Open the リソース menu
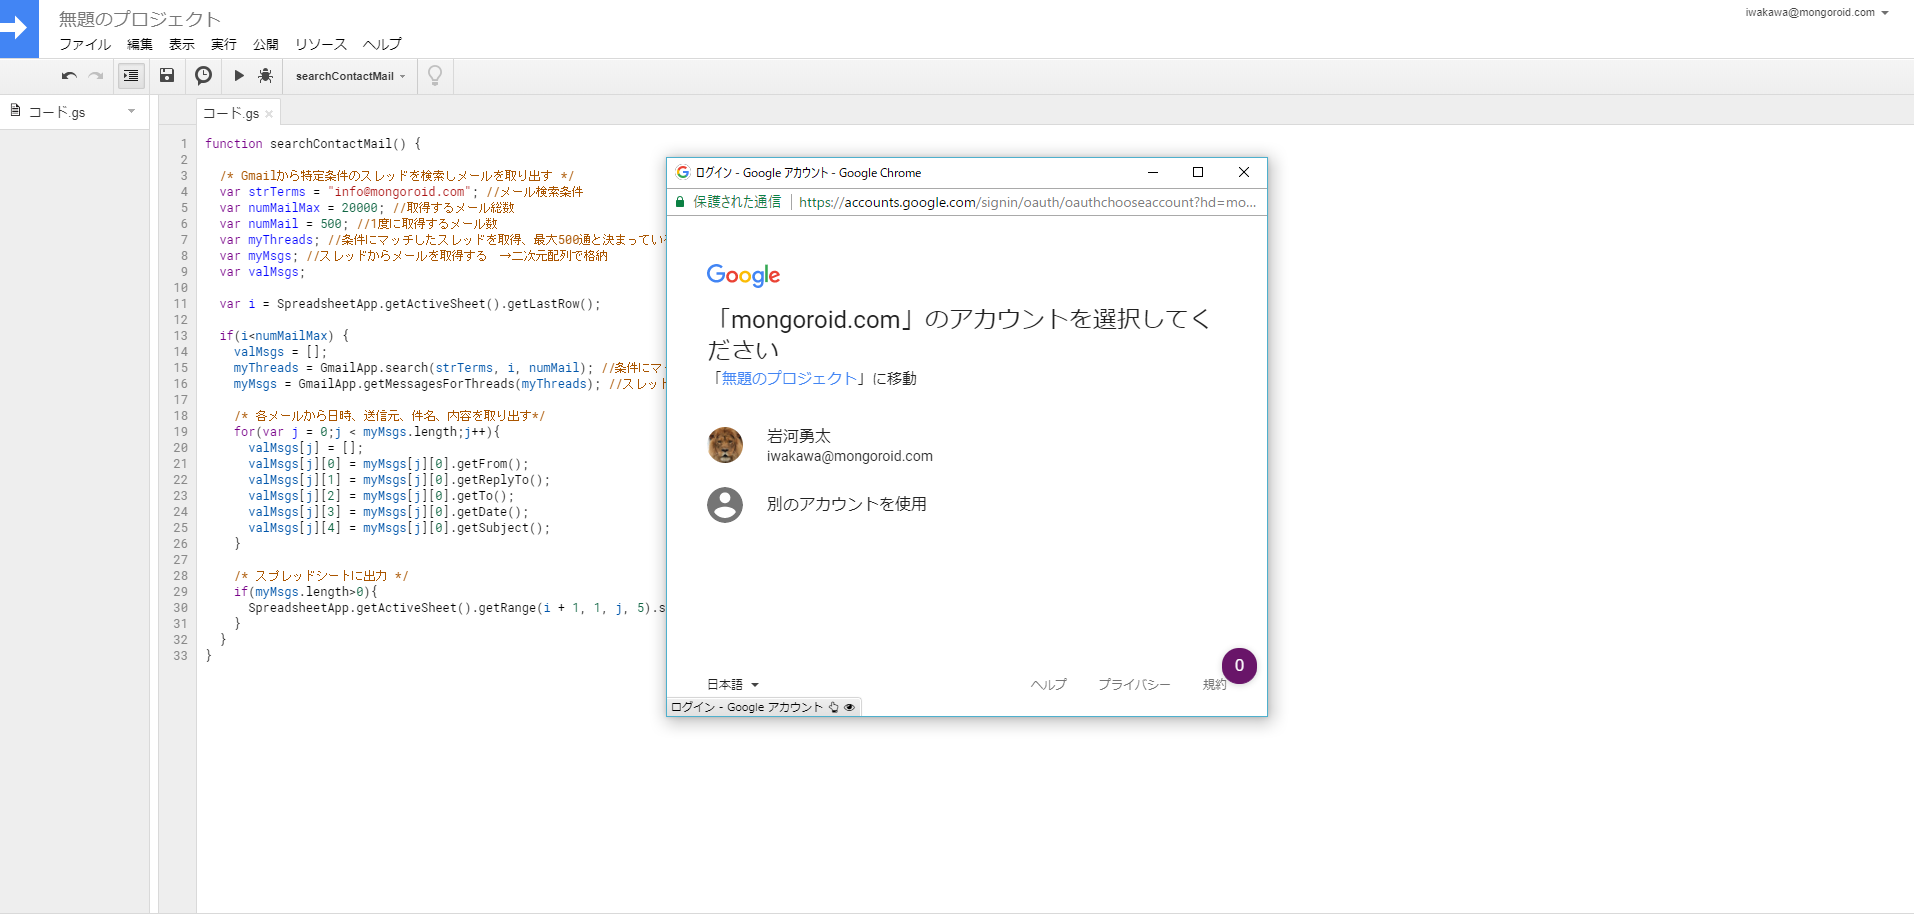1914x918 pixels. (x=321, y=45)
